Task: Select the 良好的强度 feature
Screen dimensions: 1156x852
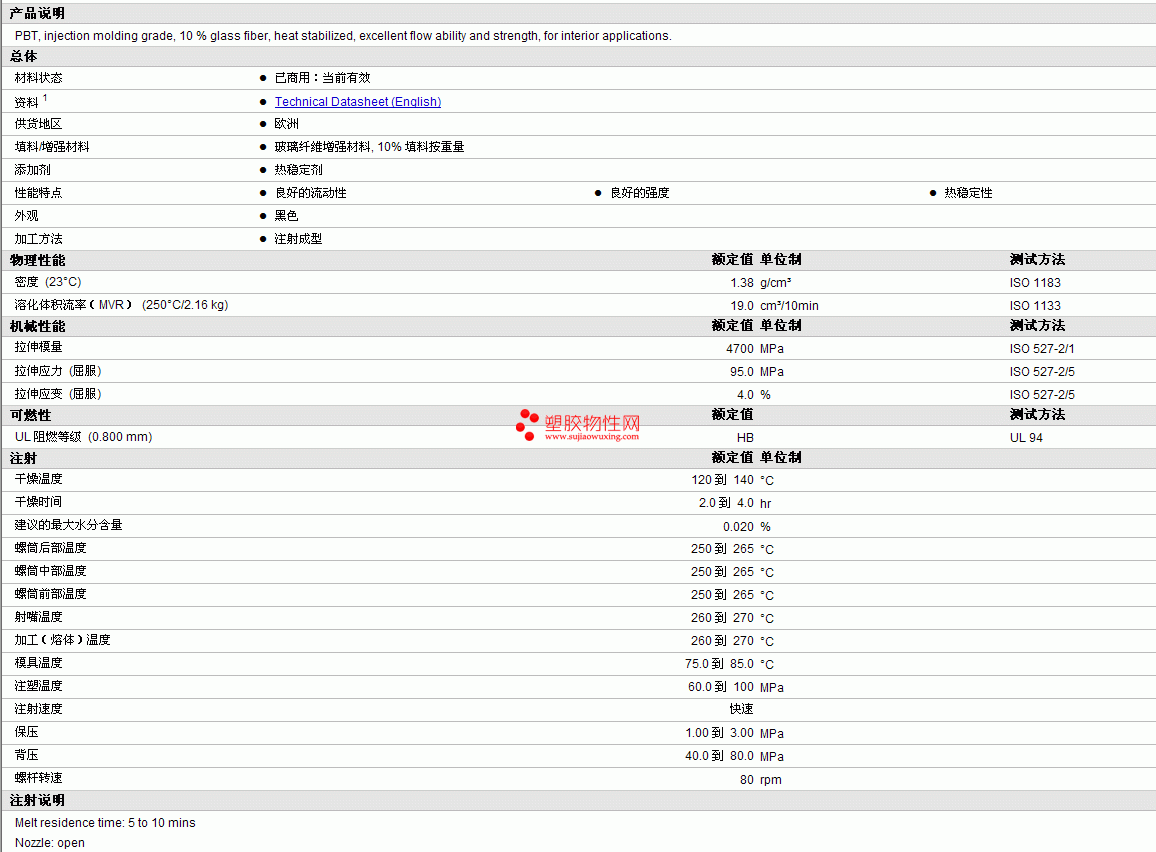Action: coord(639,192)
